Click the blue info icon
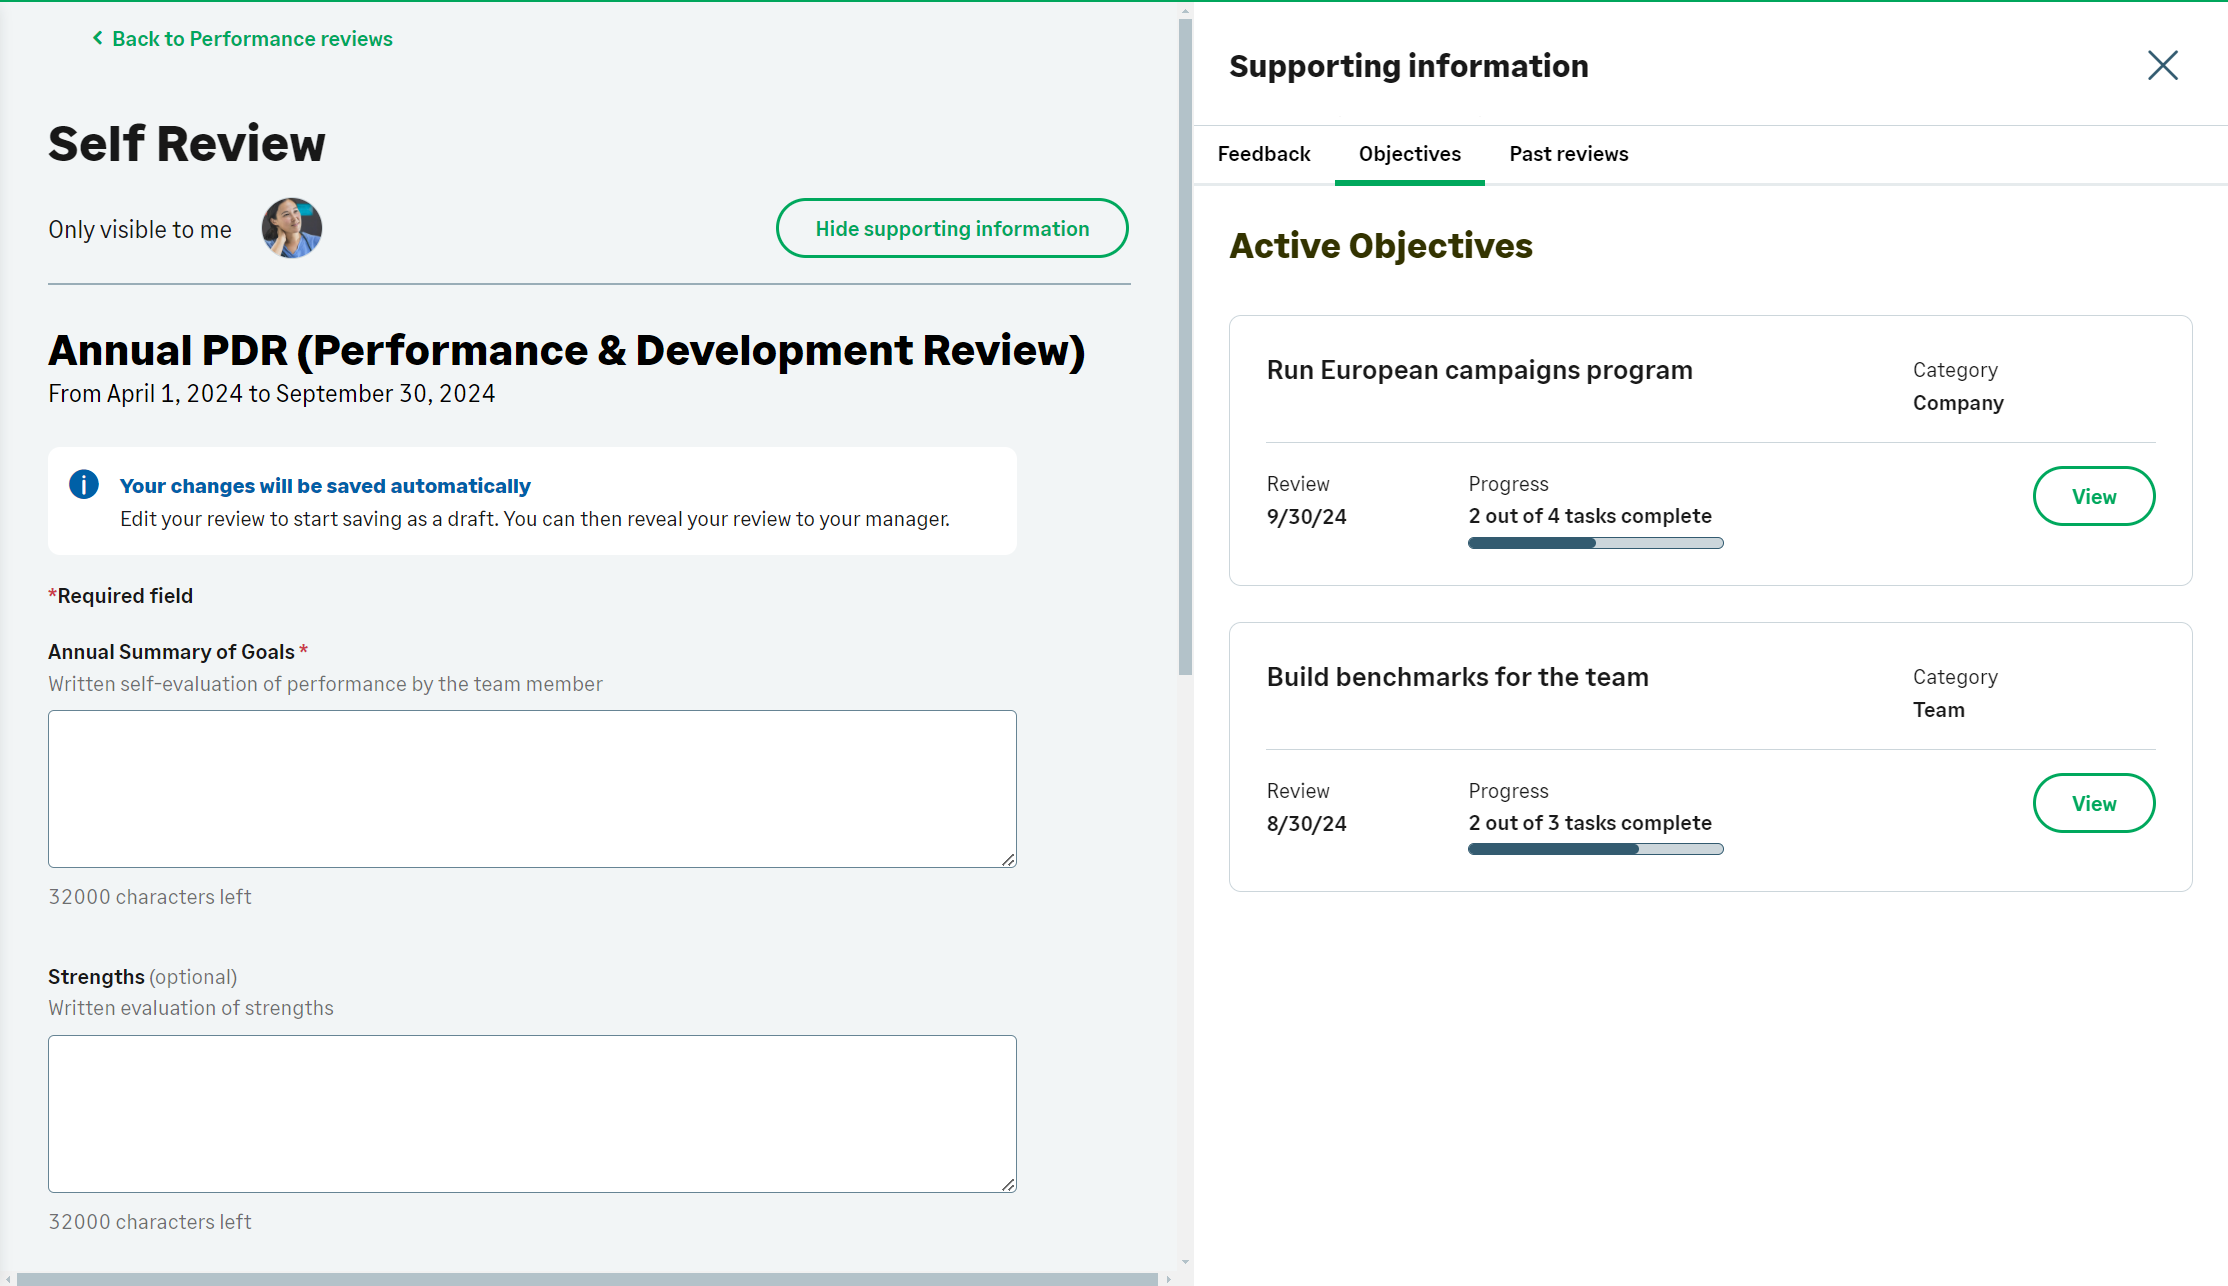Image resolution: width=2228 pixels, height=1286 pixels. pyautogui.click(x=84, y=485)
